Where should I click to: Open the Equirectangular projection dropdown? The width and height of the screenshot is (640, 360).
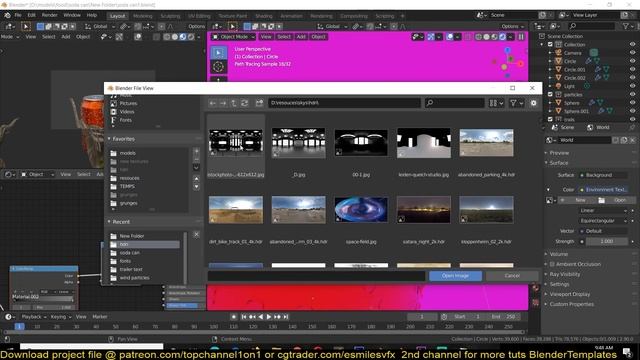(603, 220)
